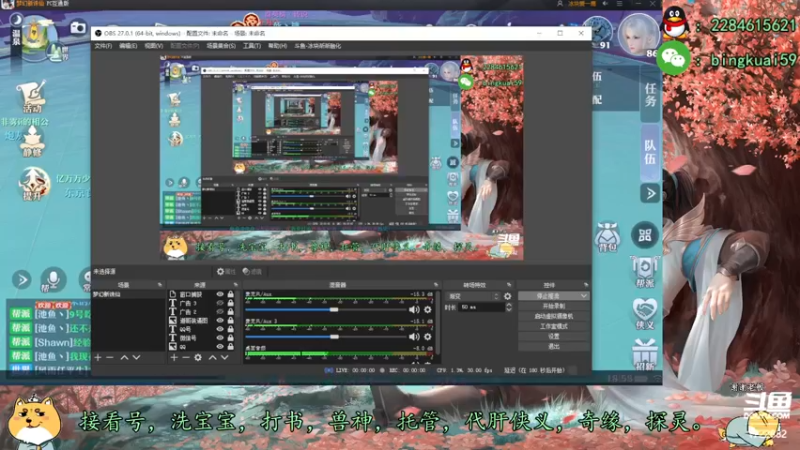Add a new scene with plus icon
This screenshot has height=450, width=800.
click(98, 358)
